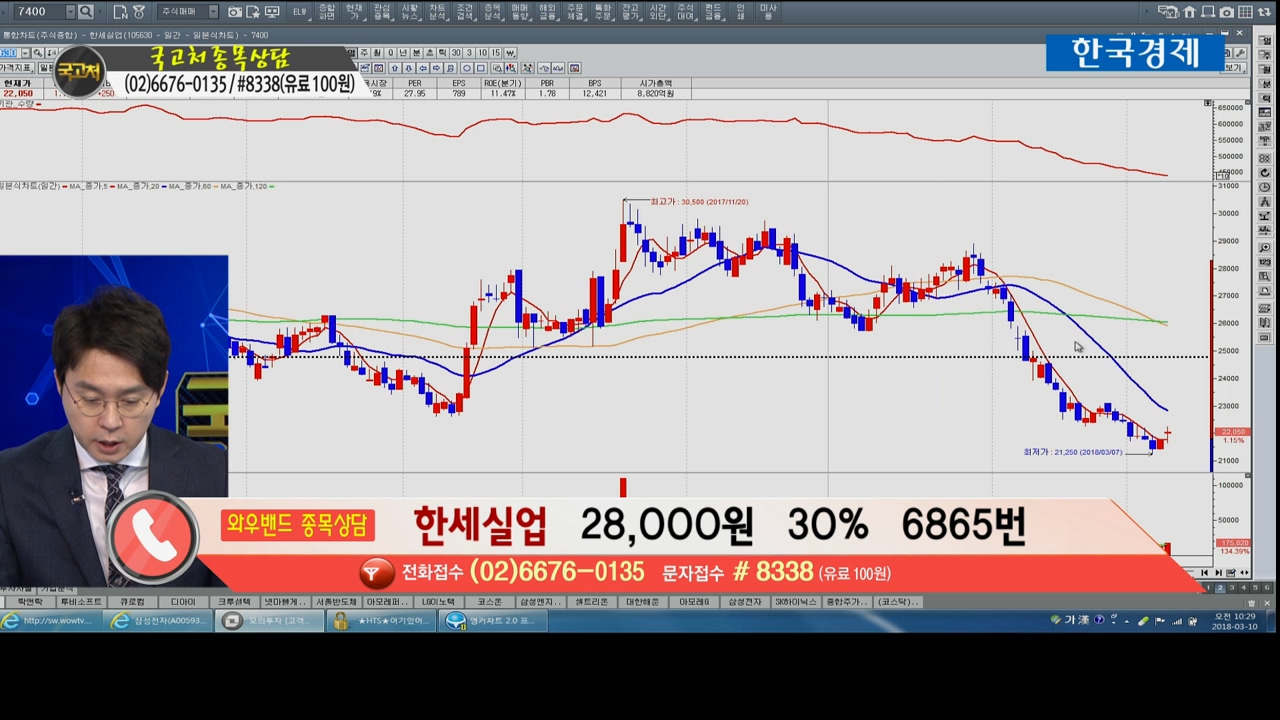Click the camera capture icon in top toolbar
Image resolution: width=1280 pixels, height=720 pixels.
coord(235,12)
